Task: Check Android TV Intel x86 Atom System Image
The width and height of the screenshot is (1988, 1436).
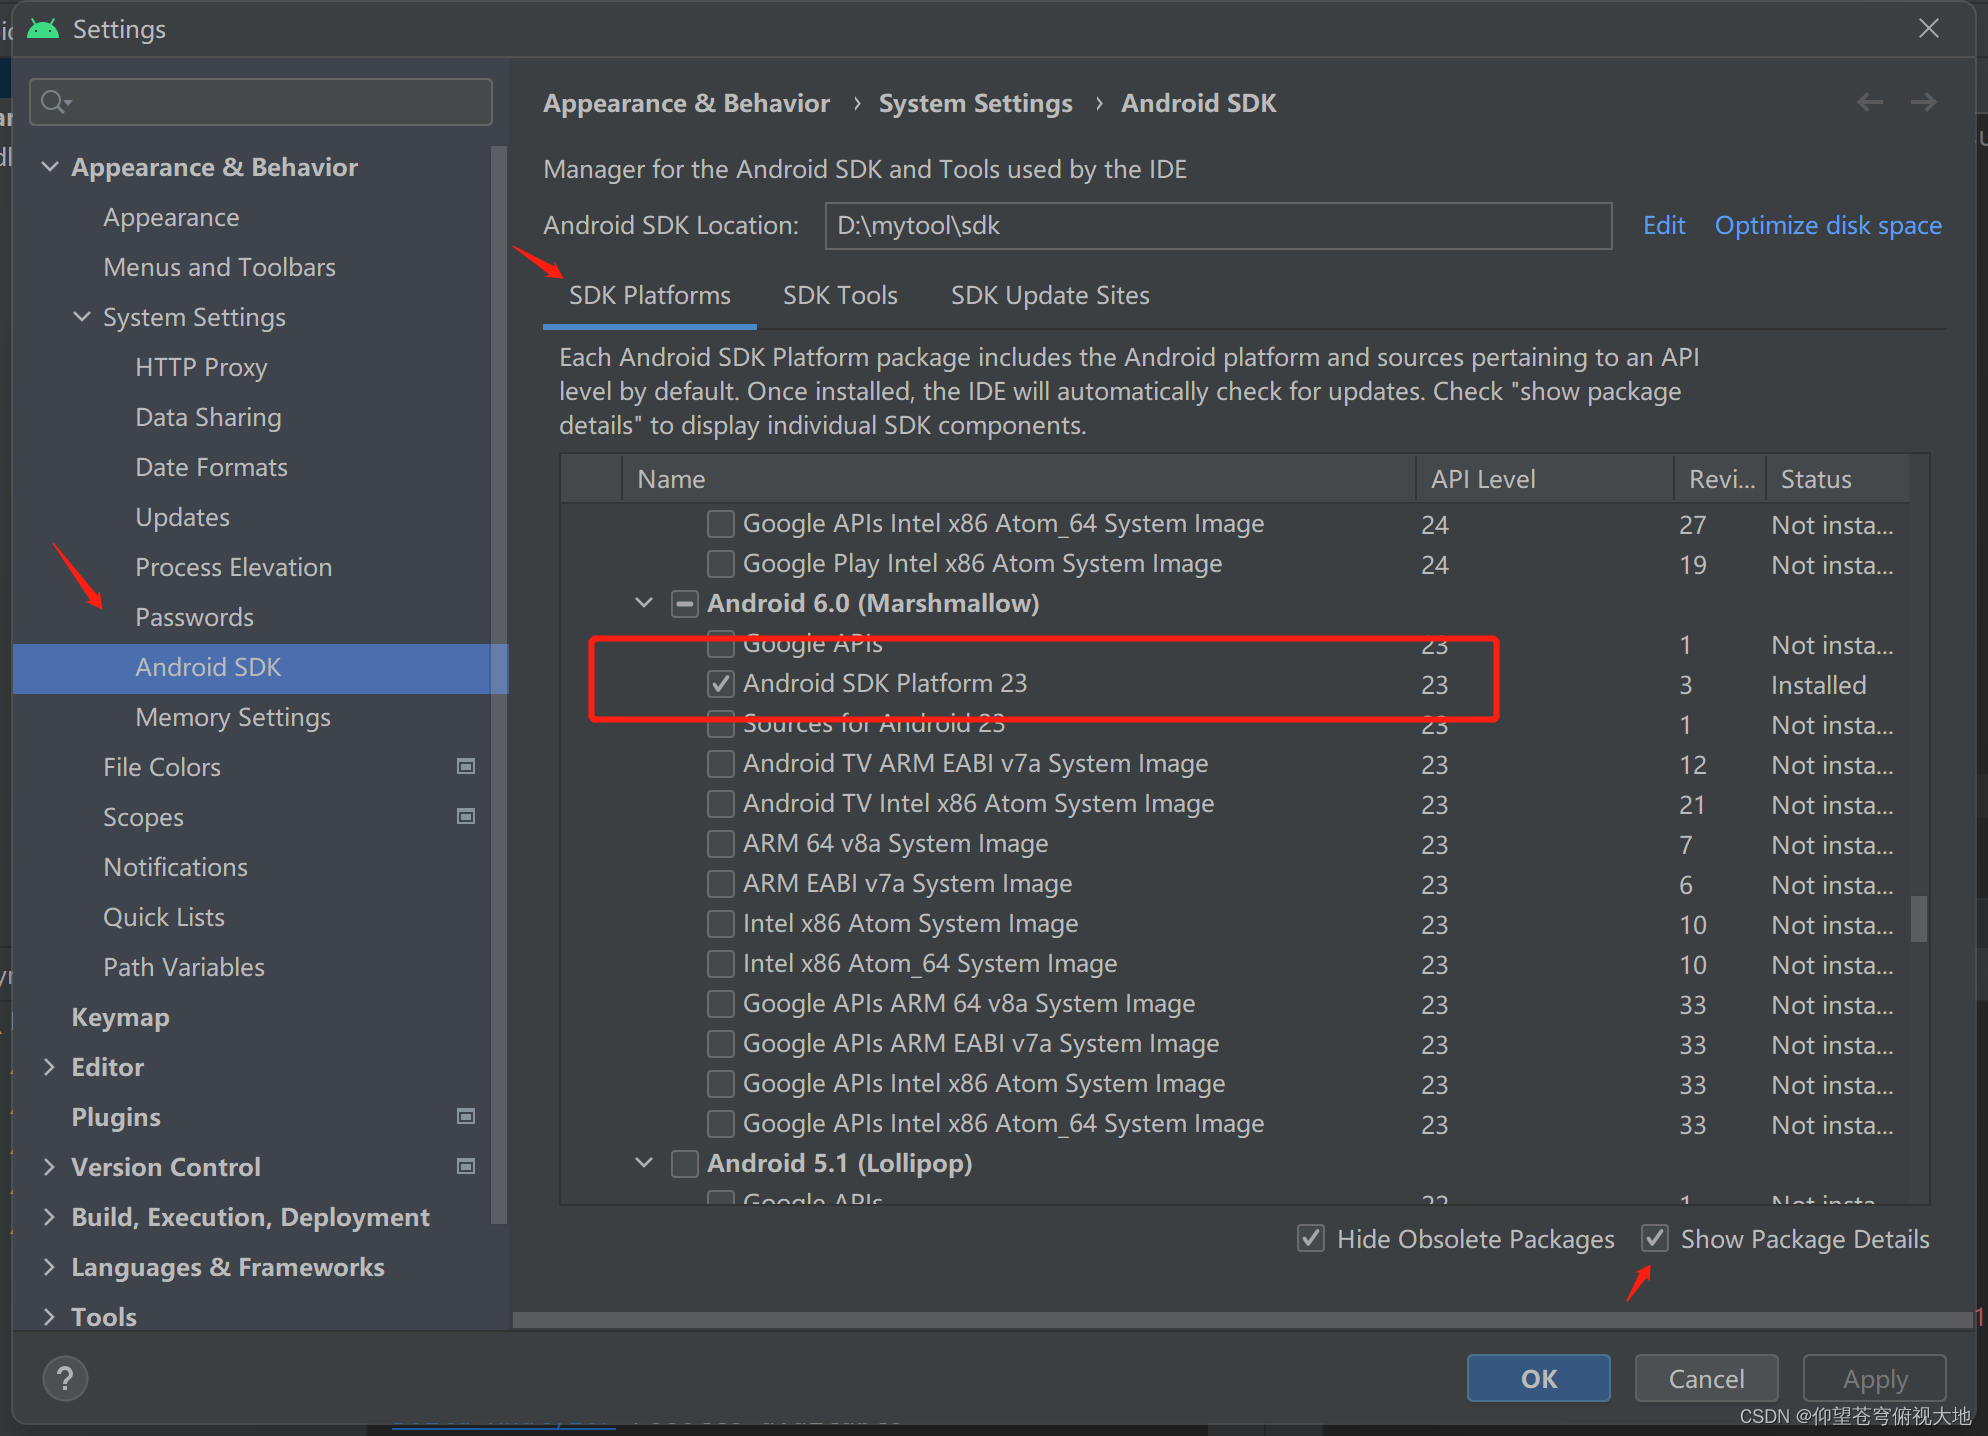Action: point(720,804)
